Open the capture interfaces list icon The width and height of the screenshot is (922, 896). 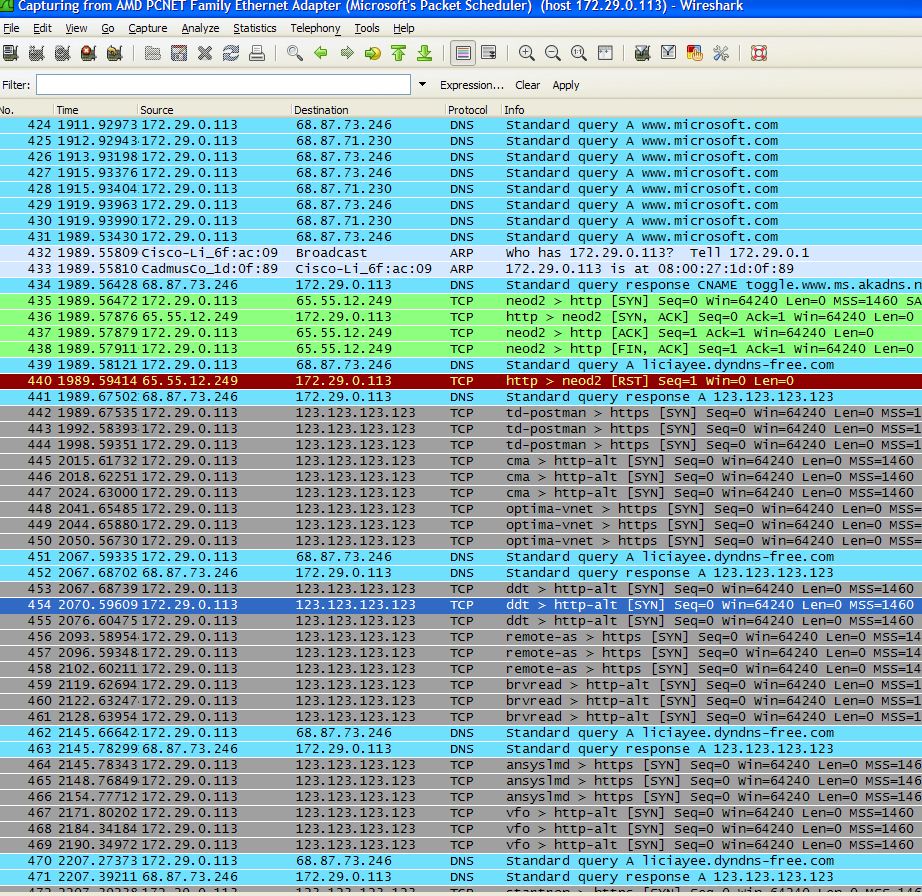11,54
